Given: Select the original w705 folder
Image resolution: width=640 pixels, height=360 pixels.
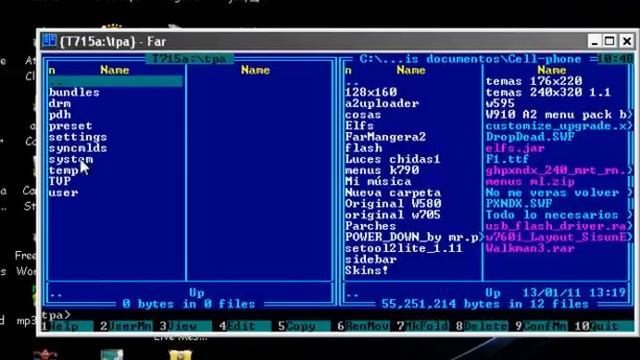Looking at the screenshot, I should coord(393,215).
